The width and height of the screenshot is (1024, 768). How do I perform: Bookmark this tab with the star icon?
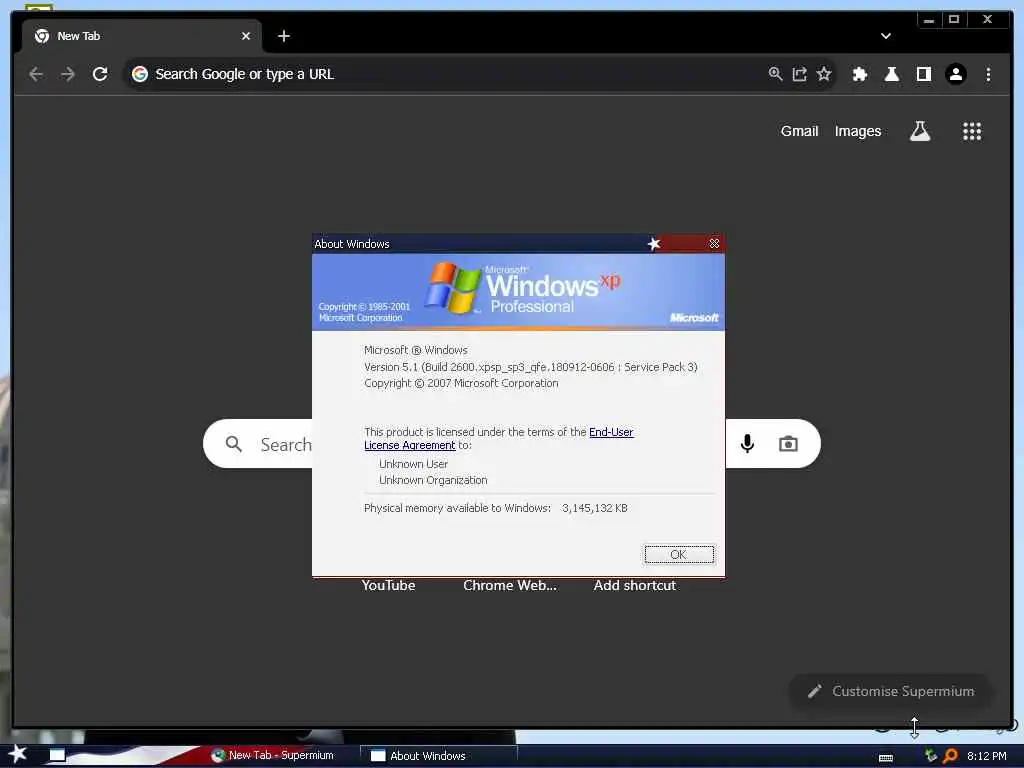pos(824,74)
